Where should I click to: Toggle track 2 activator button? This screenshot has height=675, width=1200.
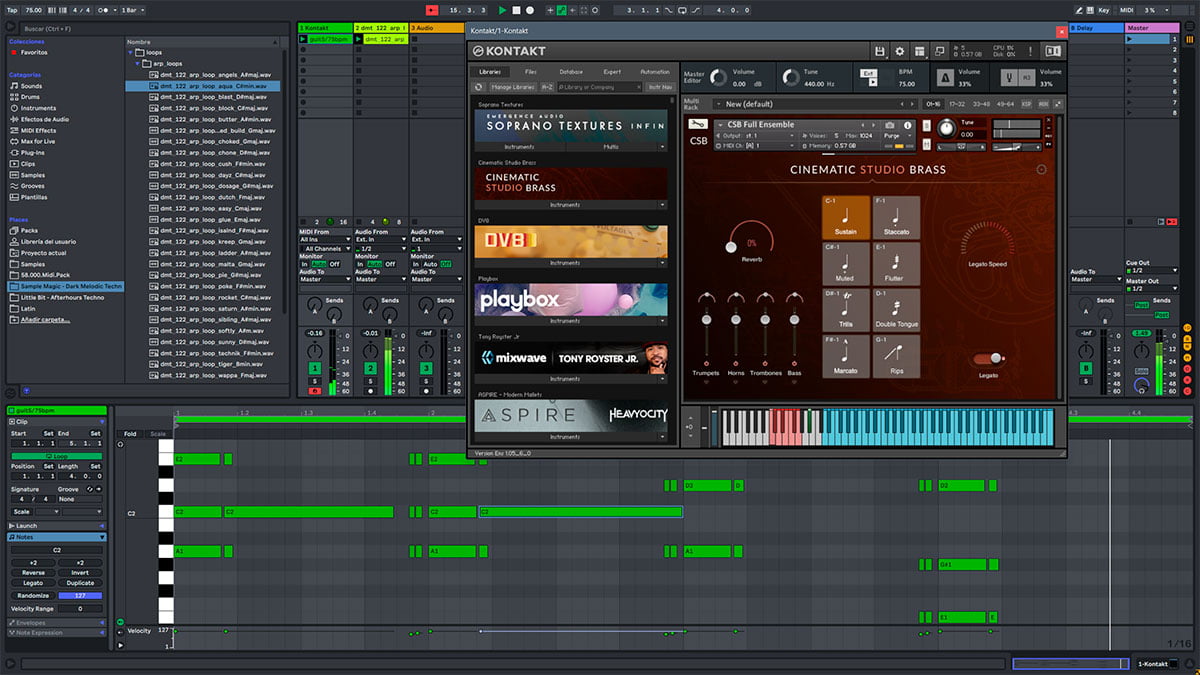point(370,368)
